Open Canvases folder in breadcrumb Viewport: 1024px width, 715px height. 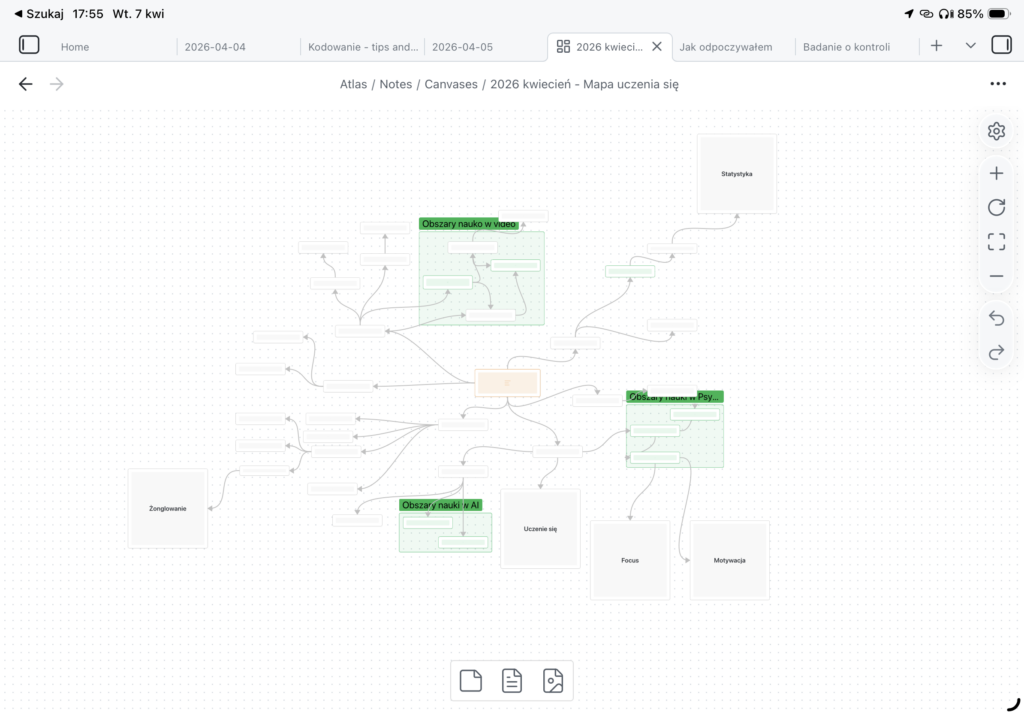point(451,84)
